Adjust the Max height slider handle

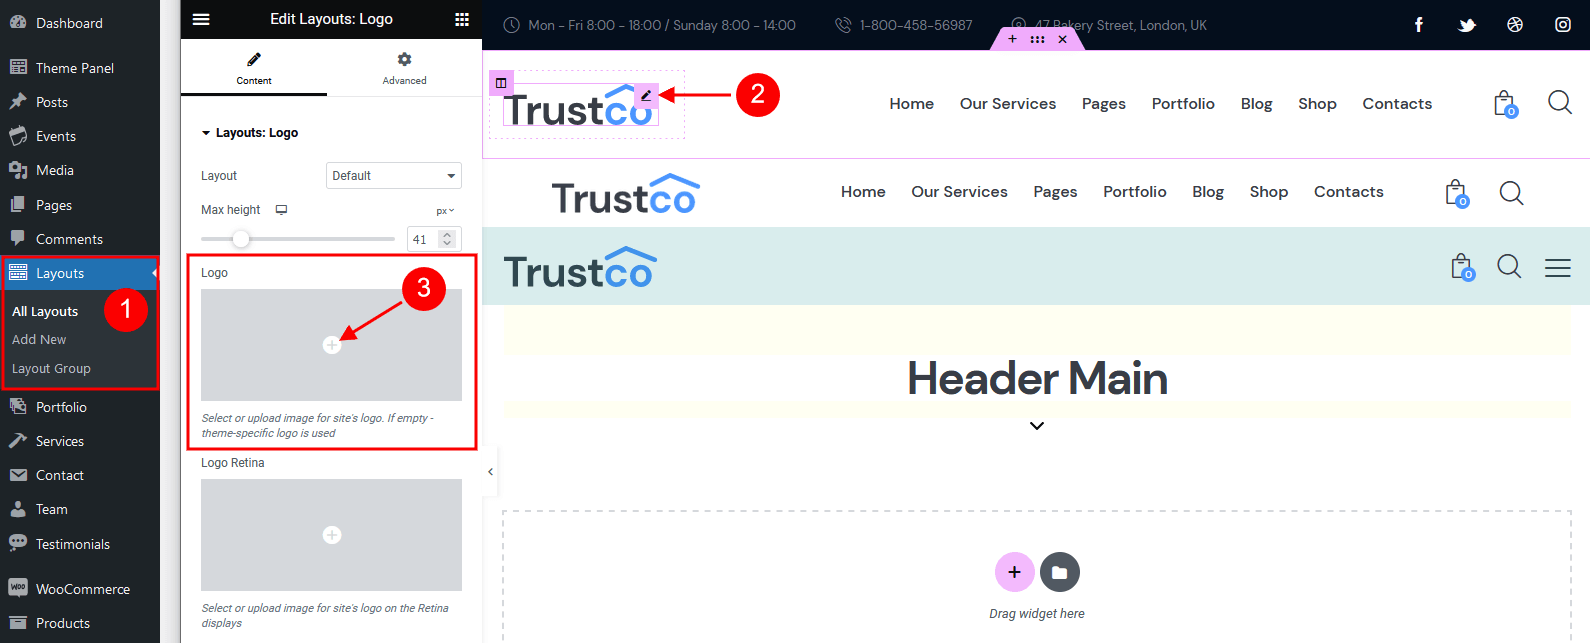tap(241, 239)
